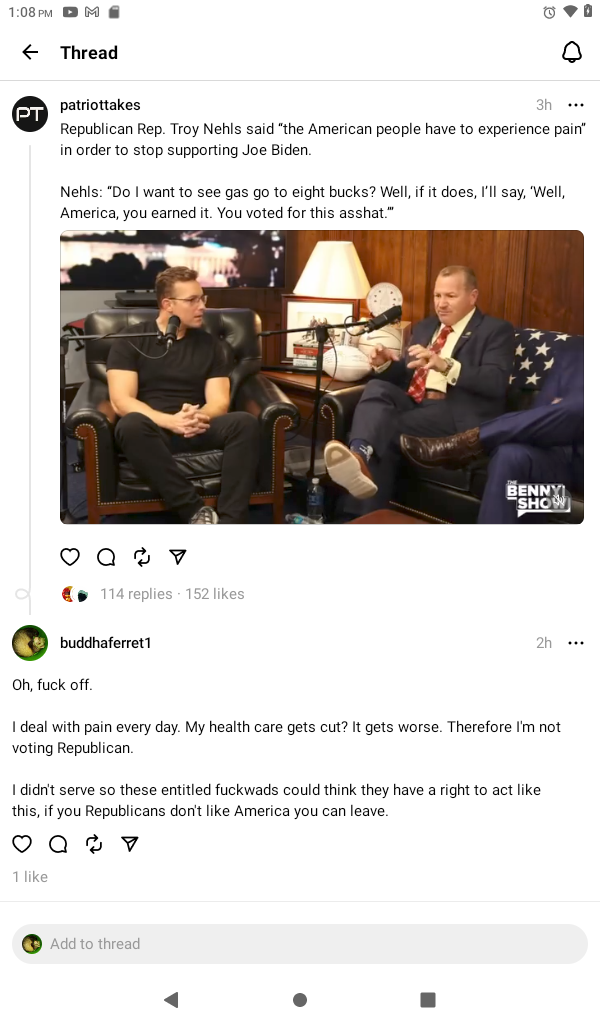
Task: Reply to patriottakes post via comment icon
Action: click(106, 556)
